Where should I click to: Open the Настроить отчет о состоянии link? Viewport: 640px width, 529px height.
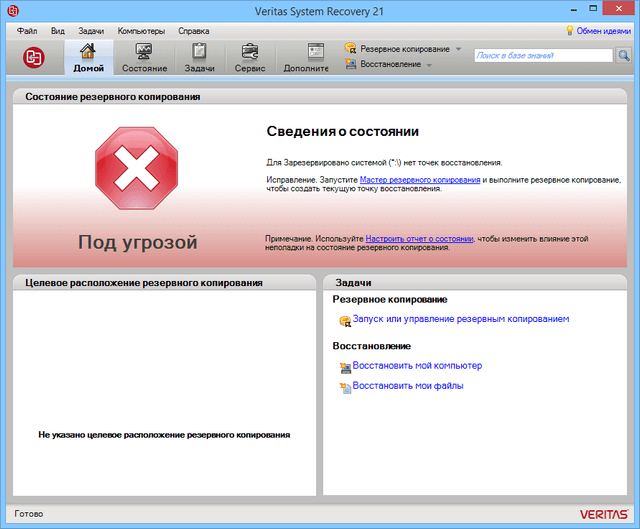tap(419, 239)
